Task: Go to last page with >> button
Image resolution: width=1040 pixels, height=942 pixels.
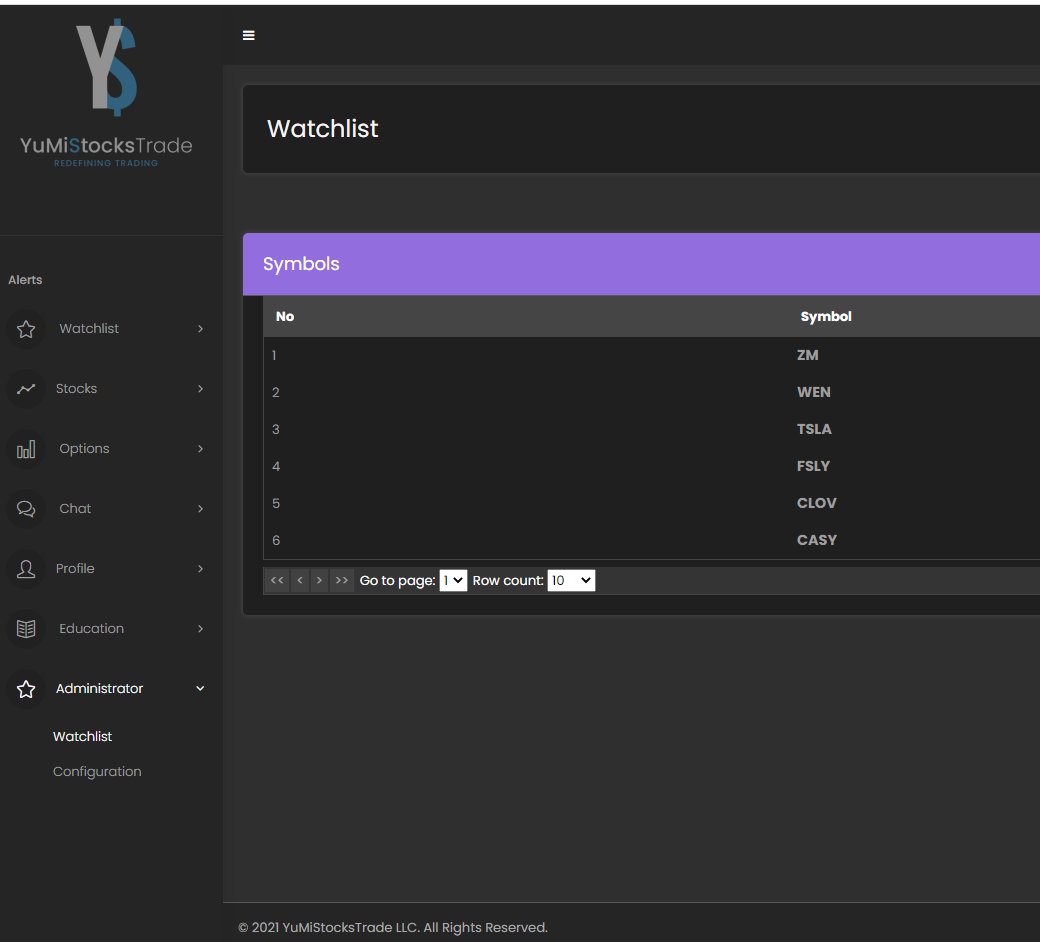Action: coord(342,580)
